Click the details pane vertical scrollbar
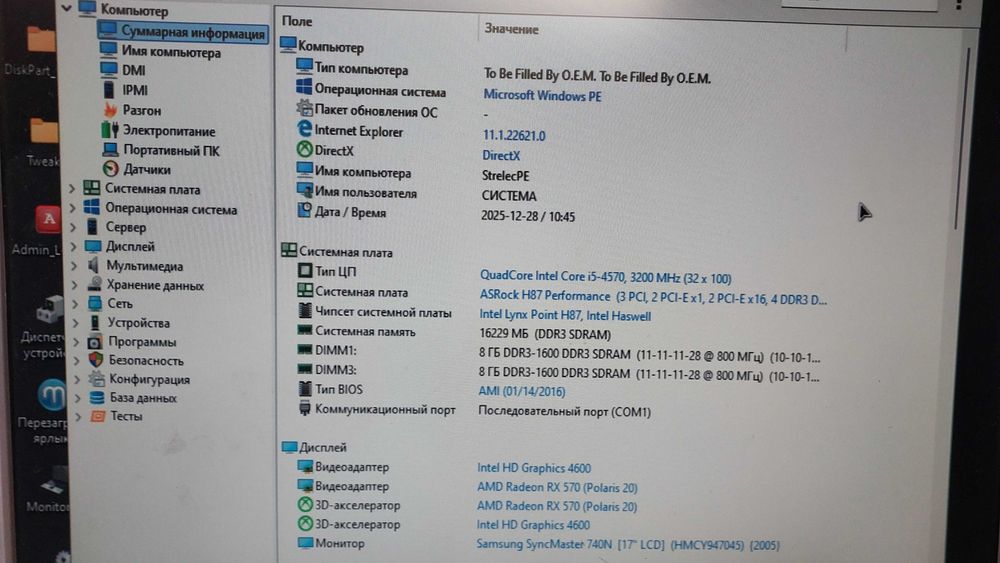Image resolution: width=1000 pixels, height=563 pixels. click(962, 137)
